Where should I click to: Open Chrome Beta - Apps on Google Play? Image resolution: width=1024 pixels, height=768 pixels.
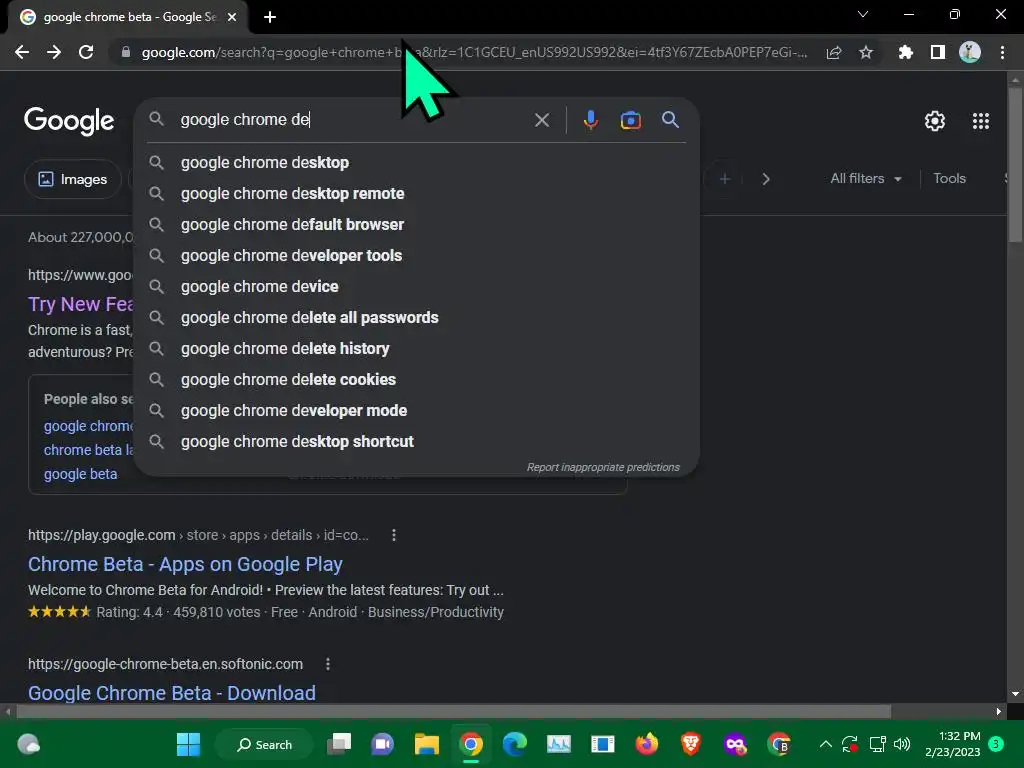coord(185,564)
